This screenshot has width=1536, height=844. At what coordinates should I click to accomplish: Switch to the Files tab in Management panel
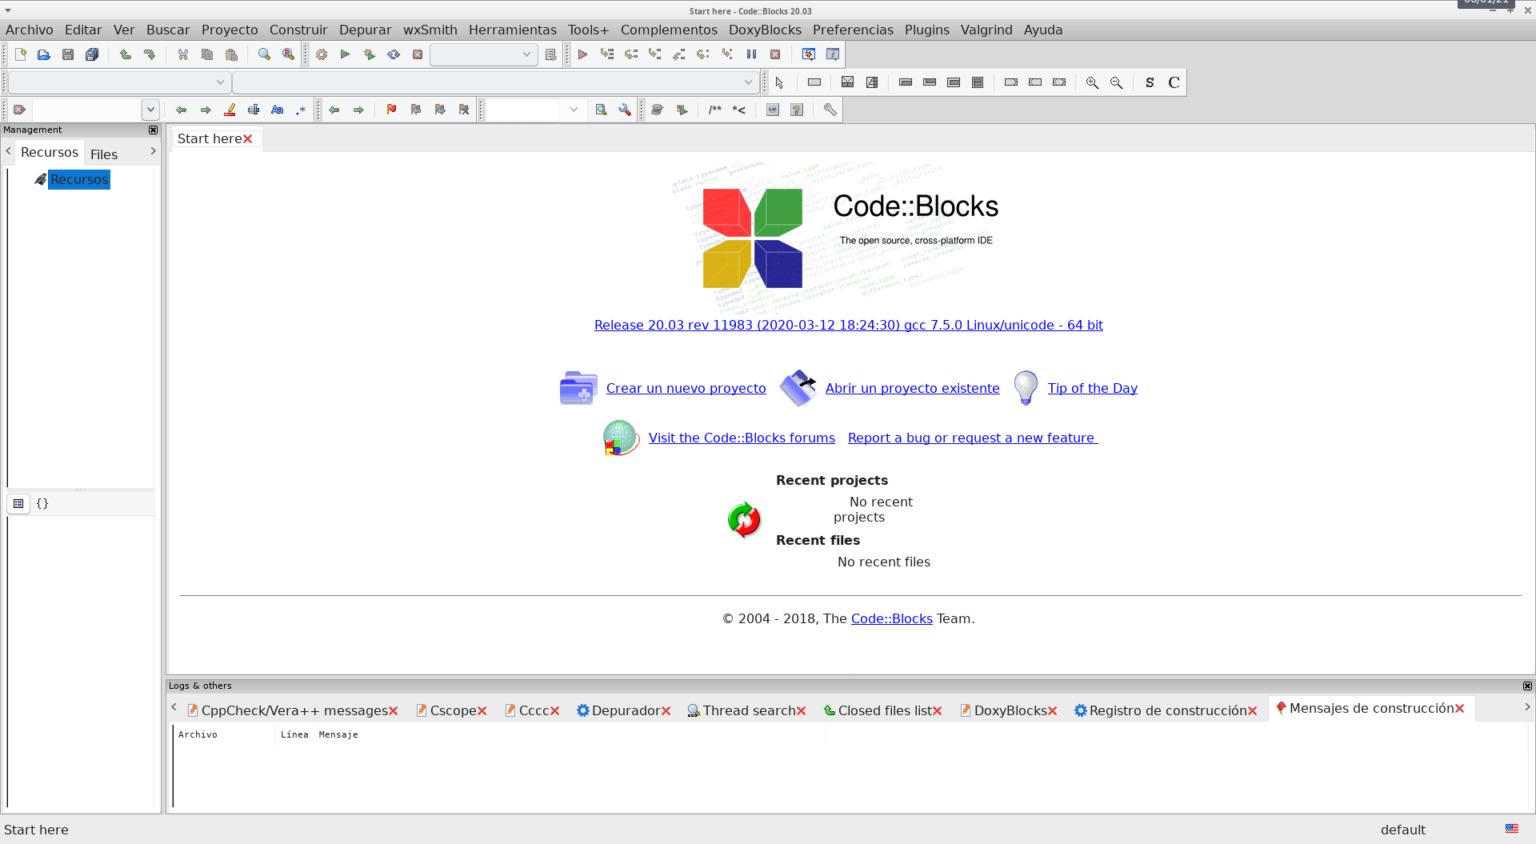click(103, 153)
